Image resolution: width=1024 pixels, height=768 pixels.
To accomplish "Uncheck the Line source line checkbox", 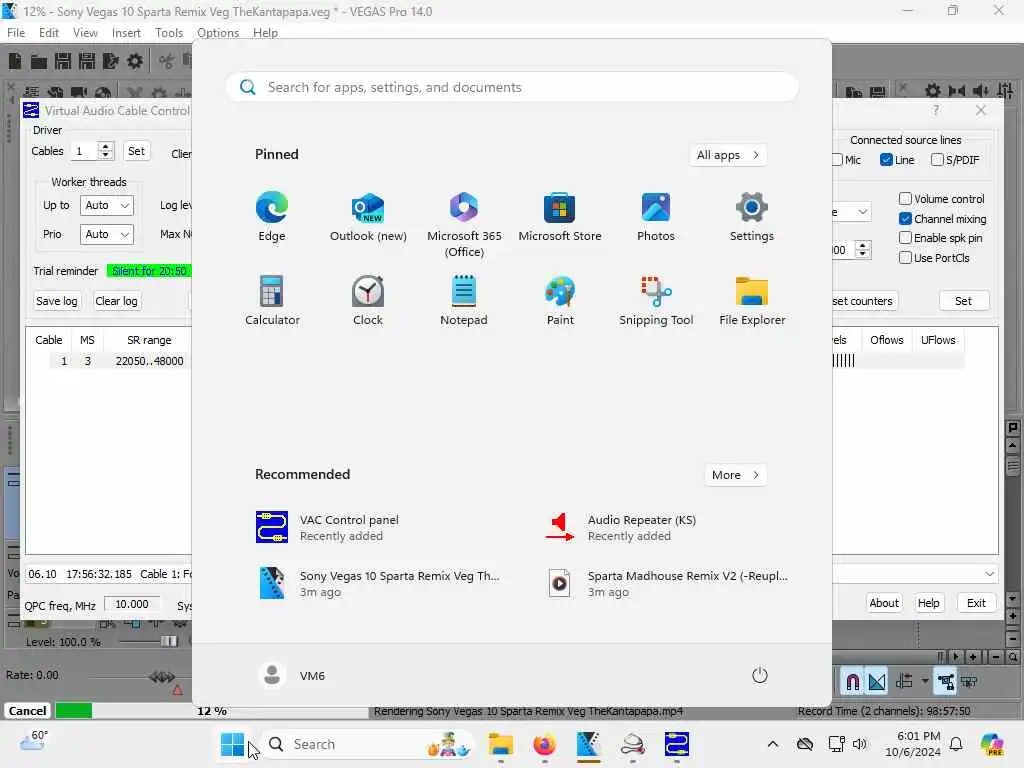I will click(886, 160).
